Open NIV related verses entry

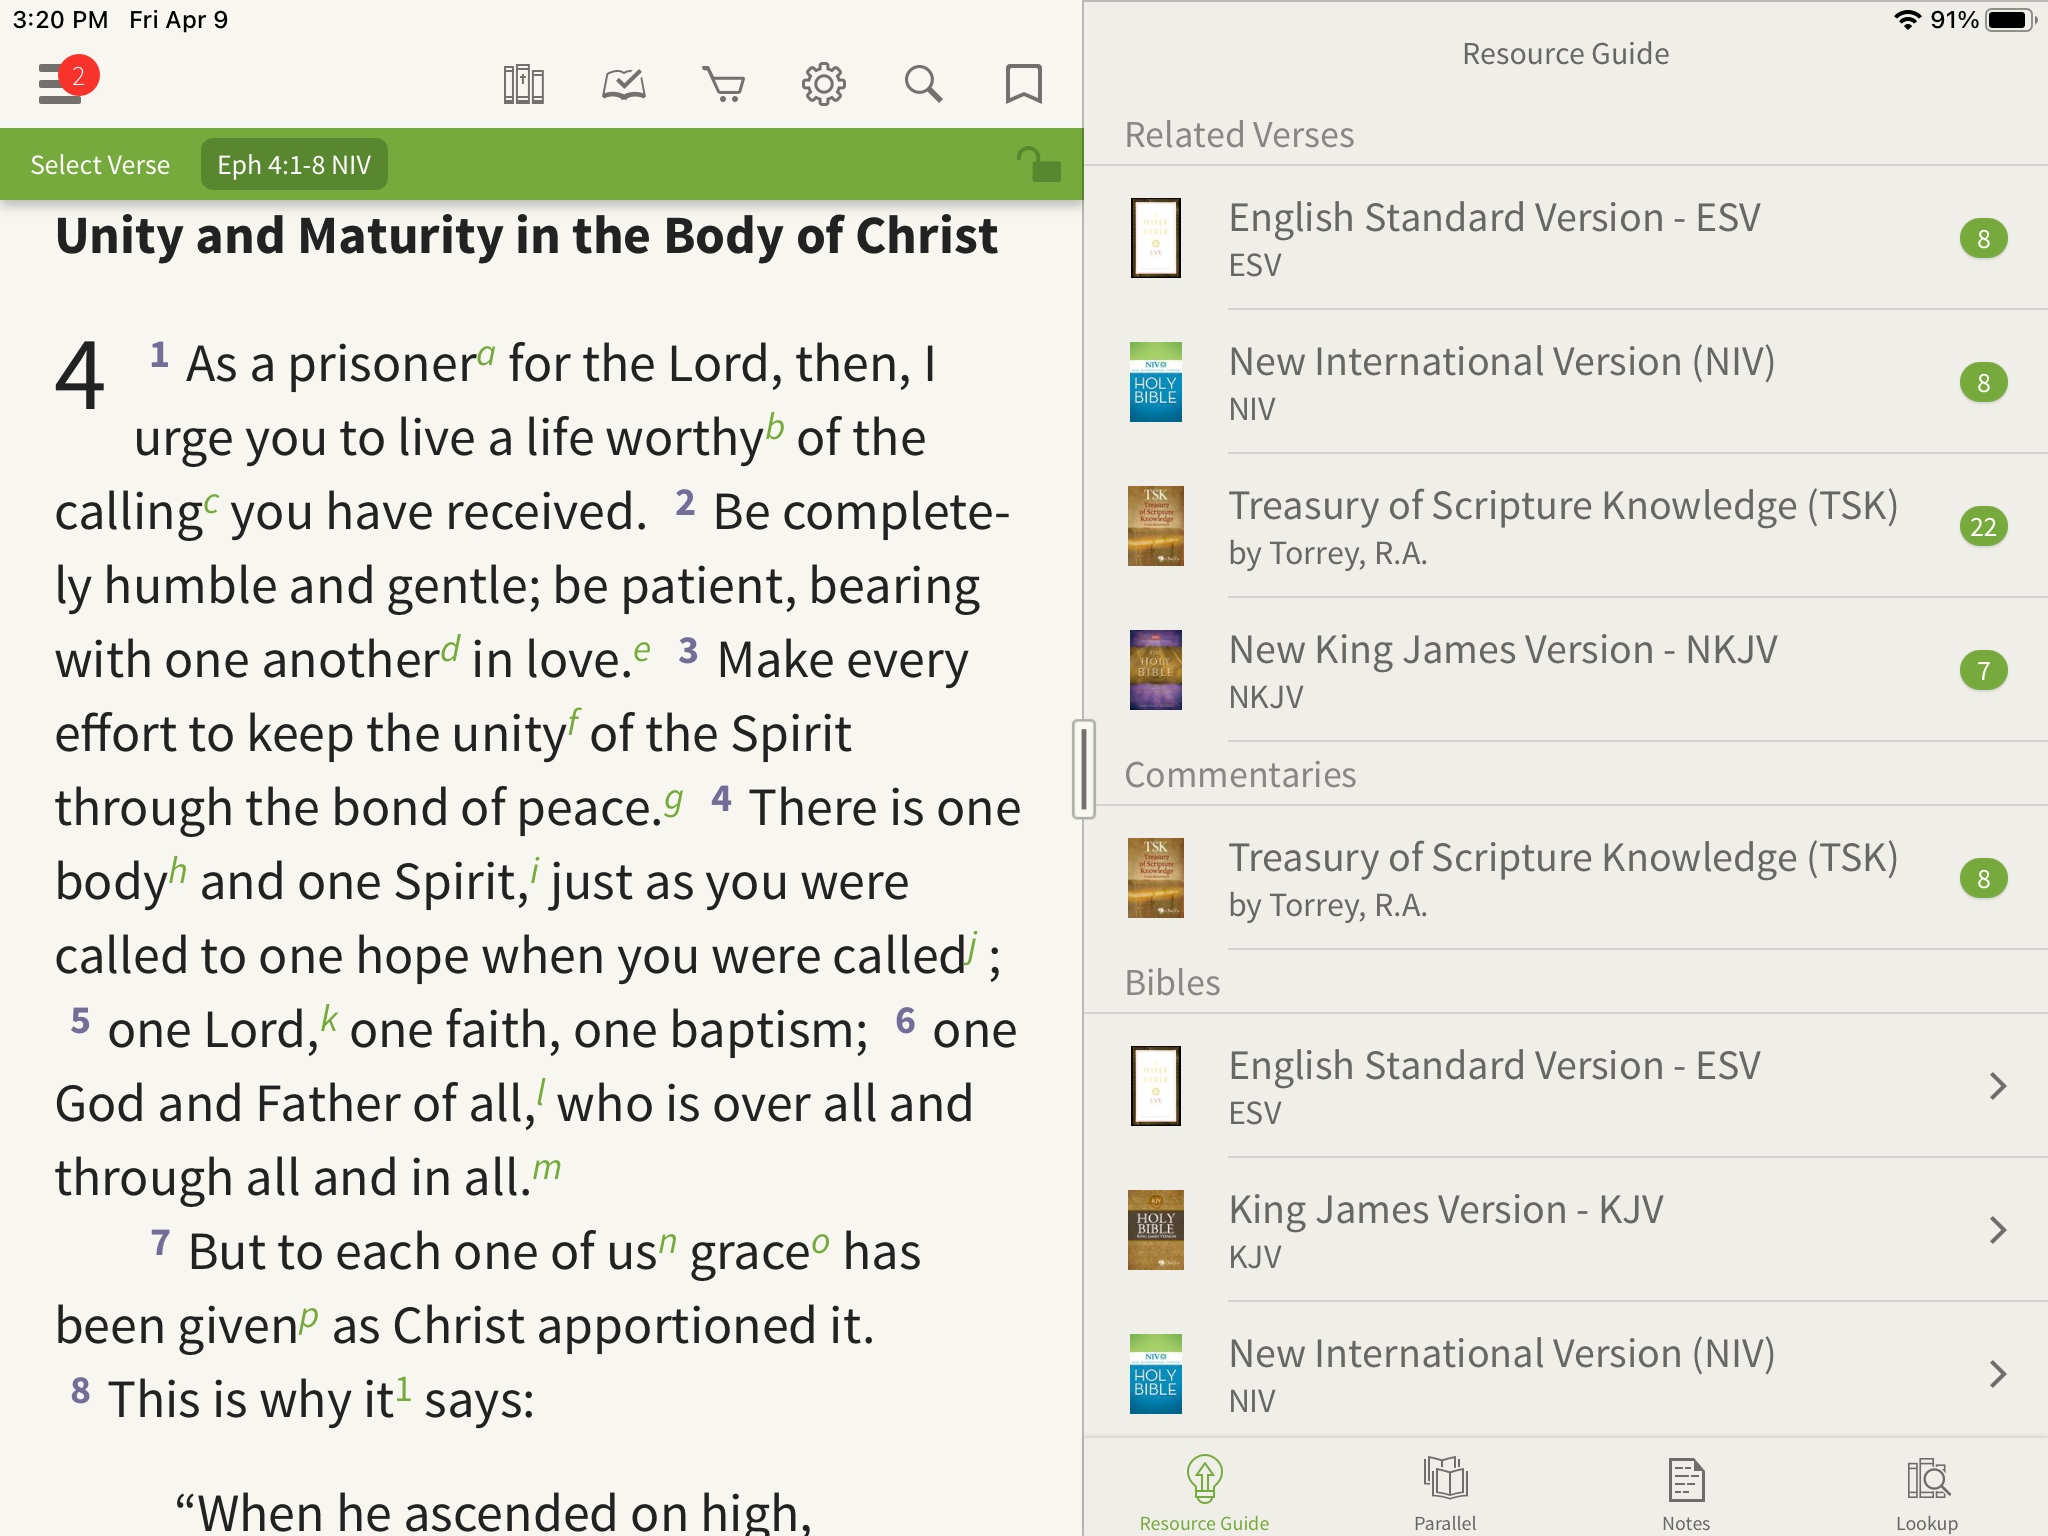(x=1566, y=382)
